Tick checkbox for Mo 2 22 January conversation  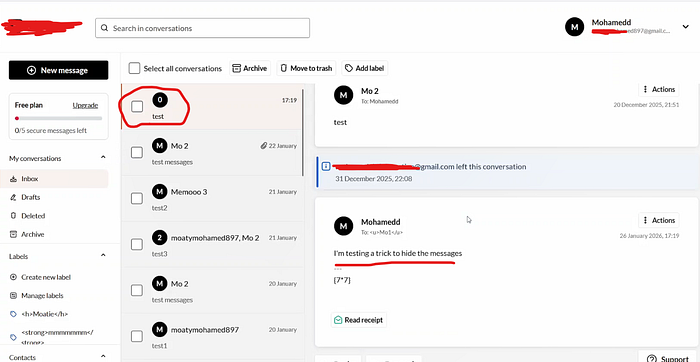[137, 153]
